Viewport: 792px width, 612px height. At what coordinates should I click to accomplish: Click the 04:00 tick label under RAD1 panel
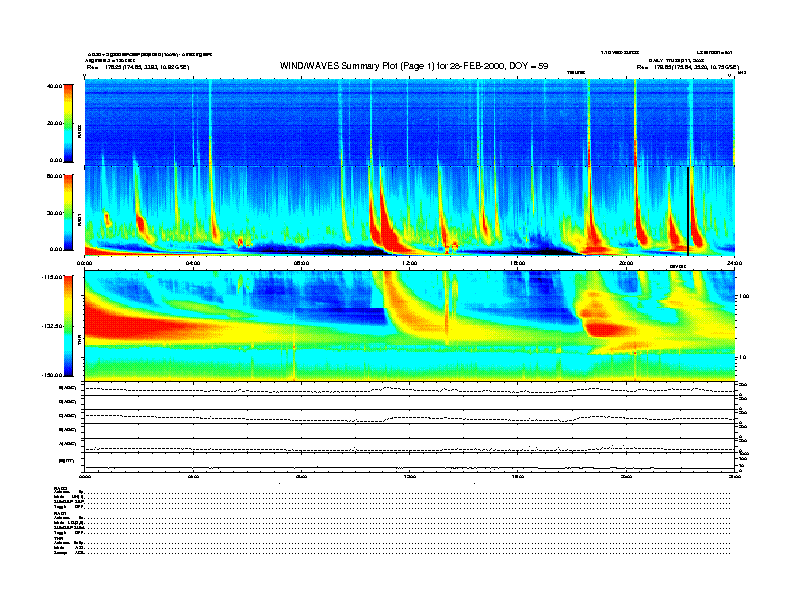(x=193, y=263)
